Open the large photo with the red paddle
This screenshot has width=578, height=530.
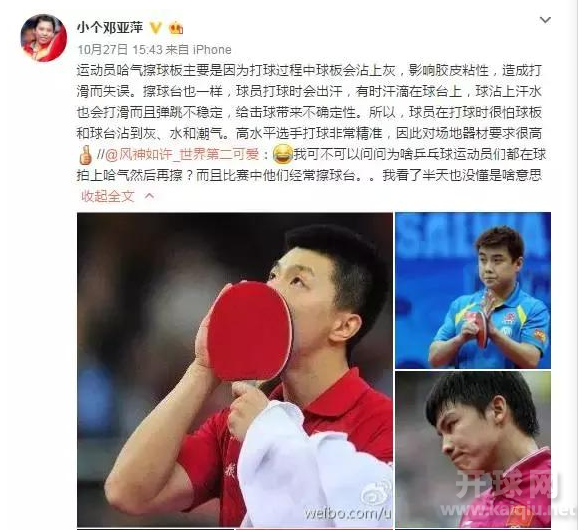pos(235,369)
